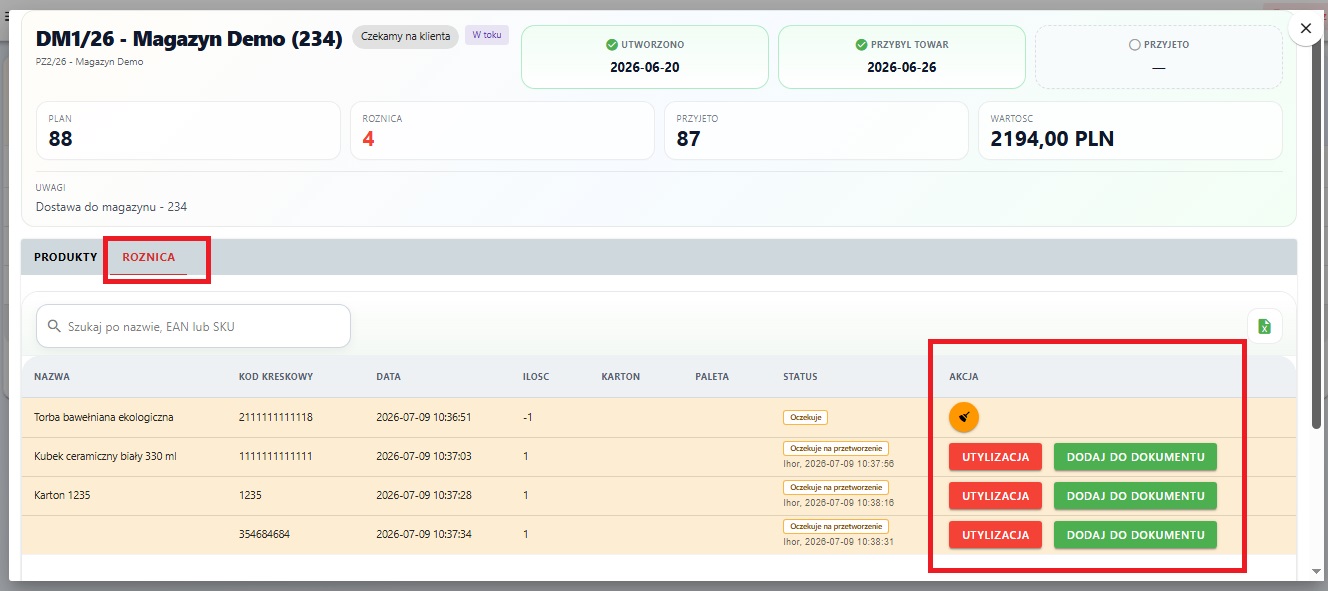The width and height of the screenshot is (1328, 591).
Task: Switch to the Produkty tab
Action: pyautogui.click(x=66, y=257)
